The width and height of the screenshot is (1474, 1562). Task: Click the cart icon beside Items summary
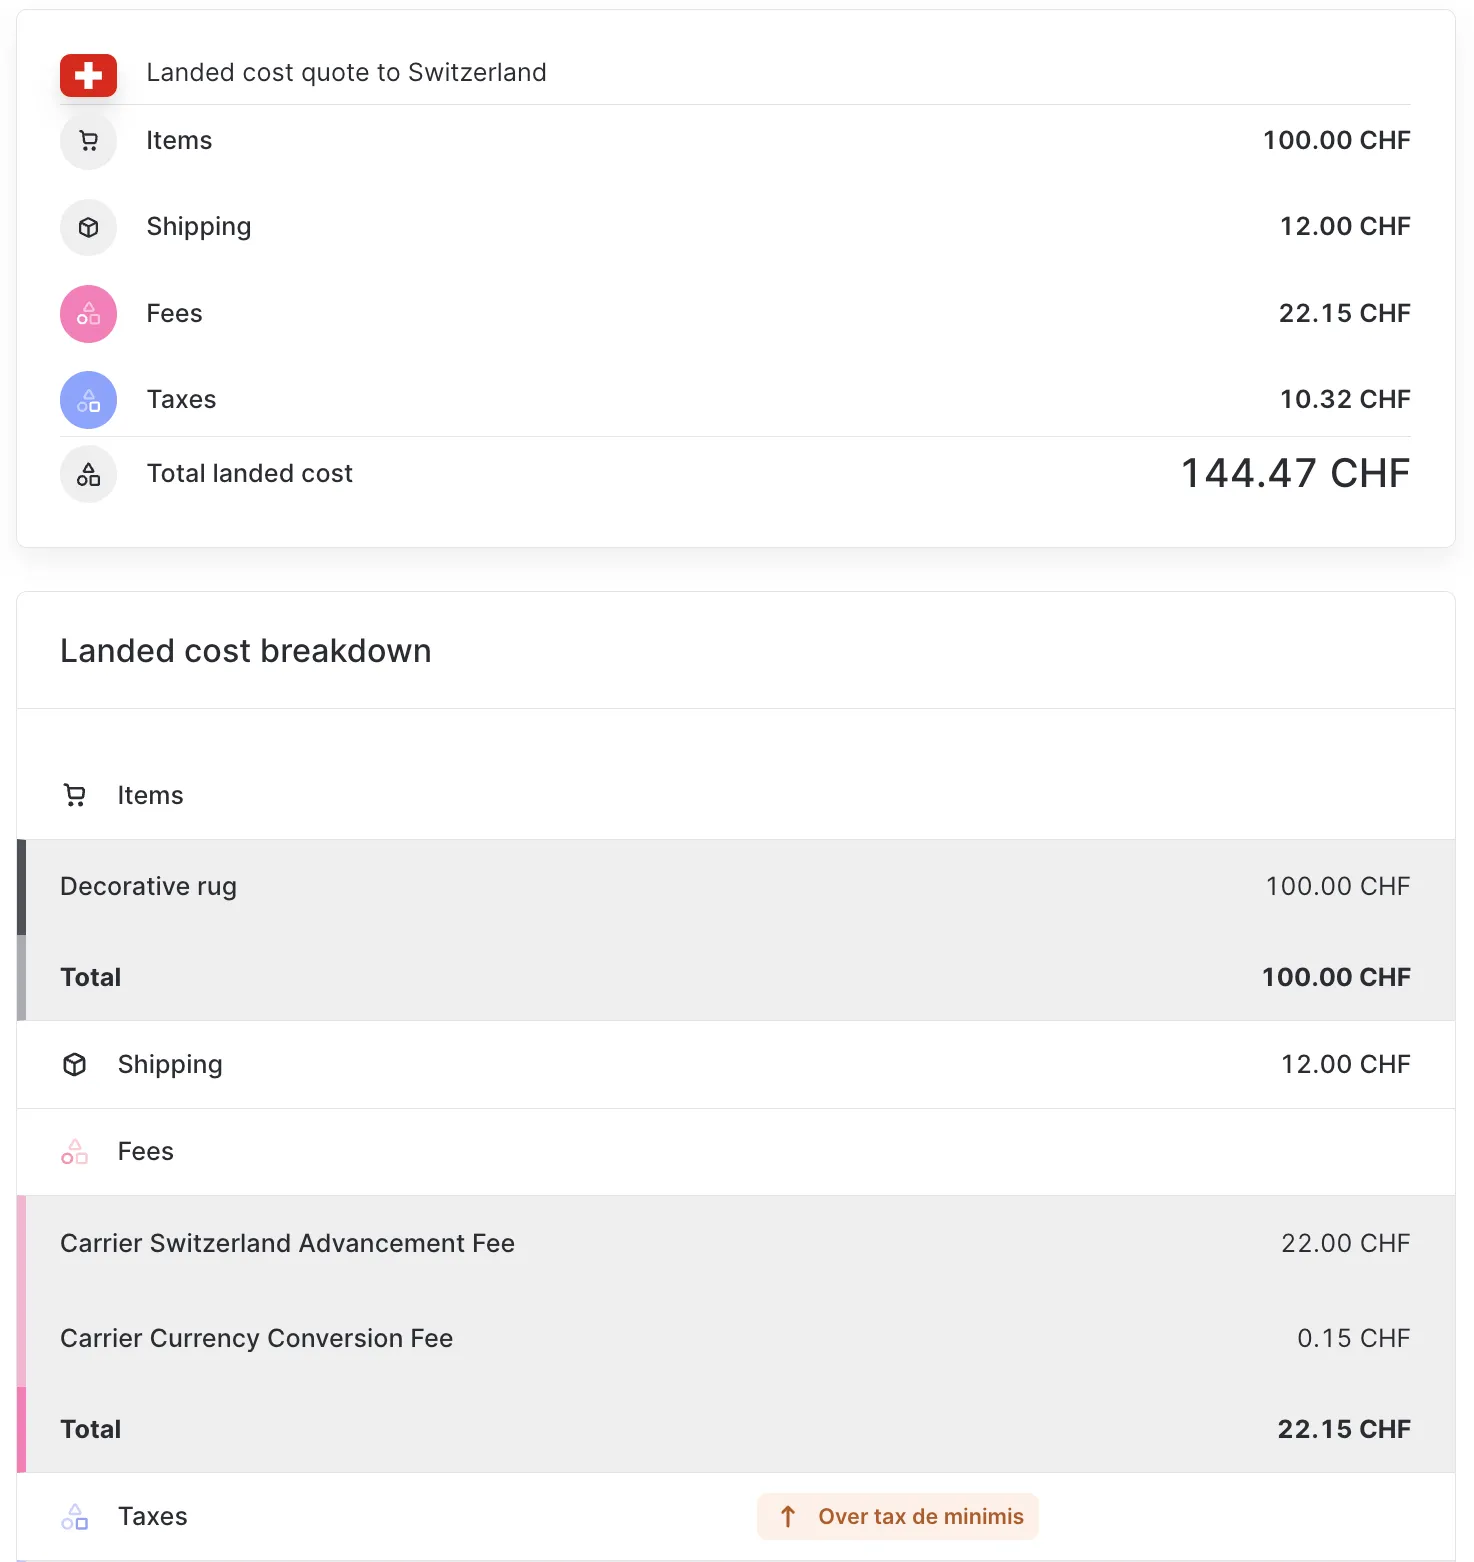point(88,141)
